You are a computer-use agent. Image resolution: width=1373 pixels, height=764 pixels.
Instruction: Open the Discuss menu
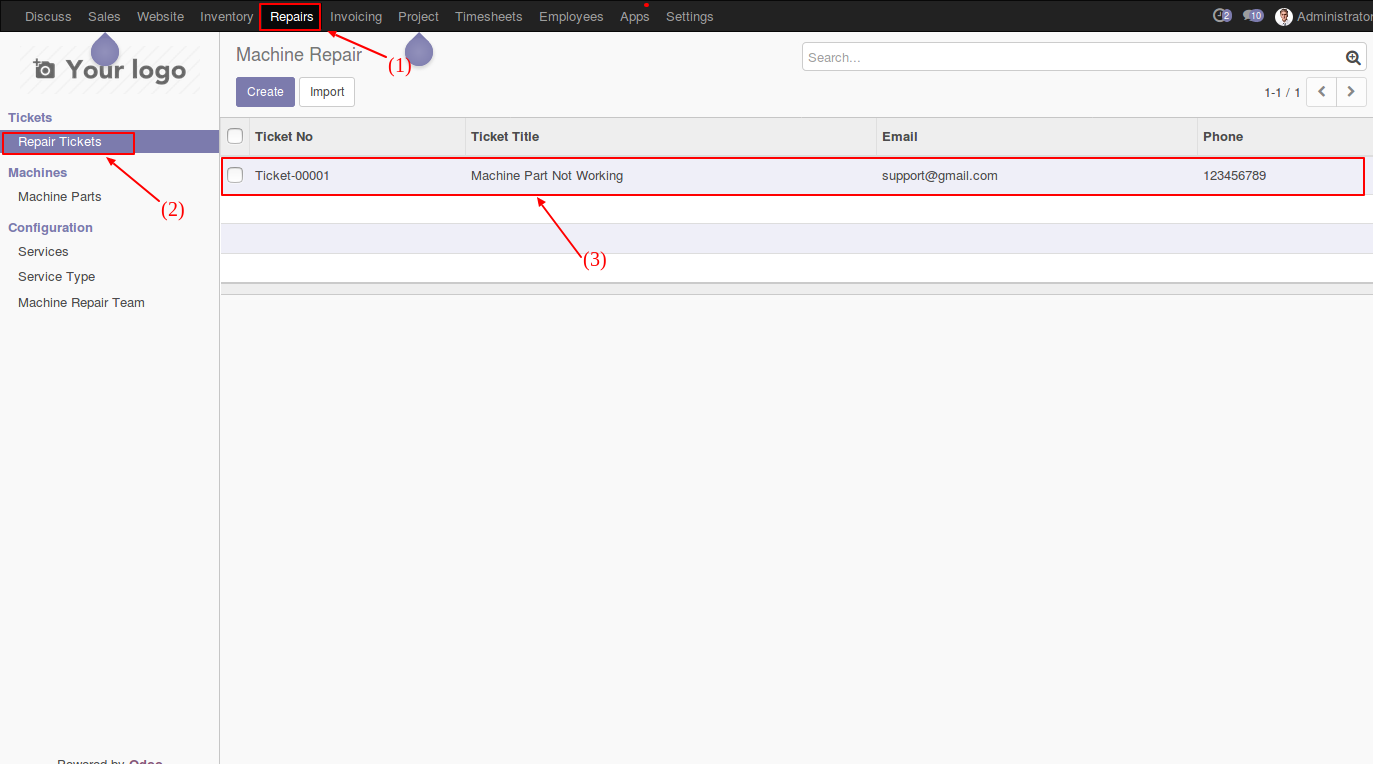48,16
